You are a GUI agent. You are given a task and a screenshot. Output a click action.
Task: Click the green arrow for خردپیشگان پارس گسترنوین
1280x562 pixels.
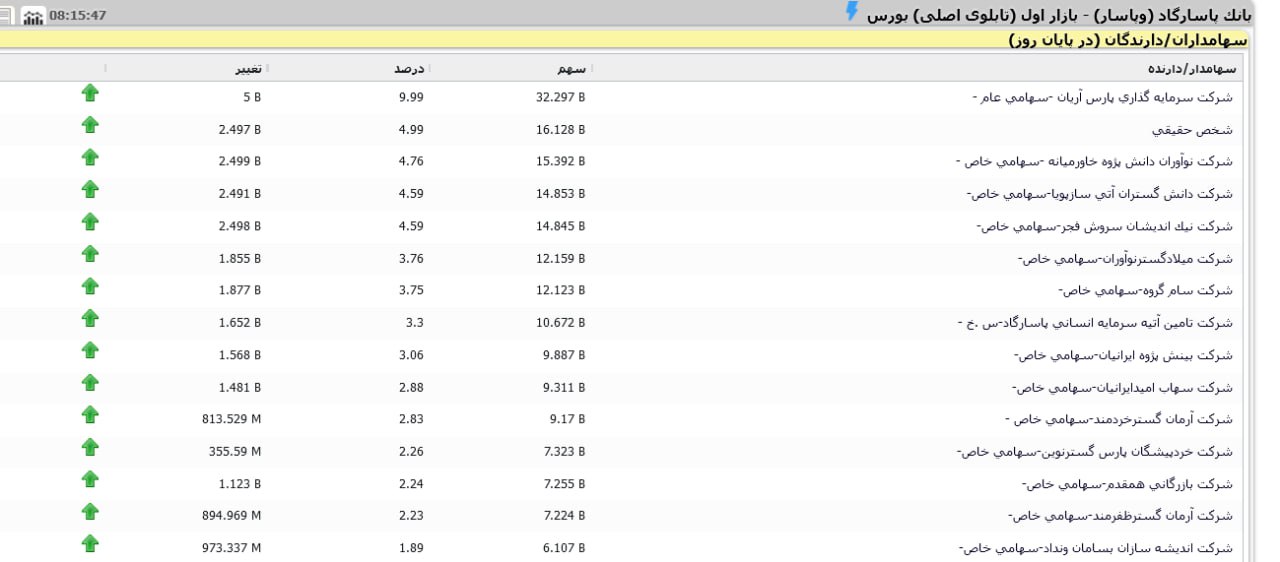(90, 446)
